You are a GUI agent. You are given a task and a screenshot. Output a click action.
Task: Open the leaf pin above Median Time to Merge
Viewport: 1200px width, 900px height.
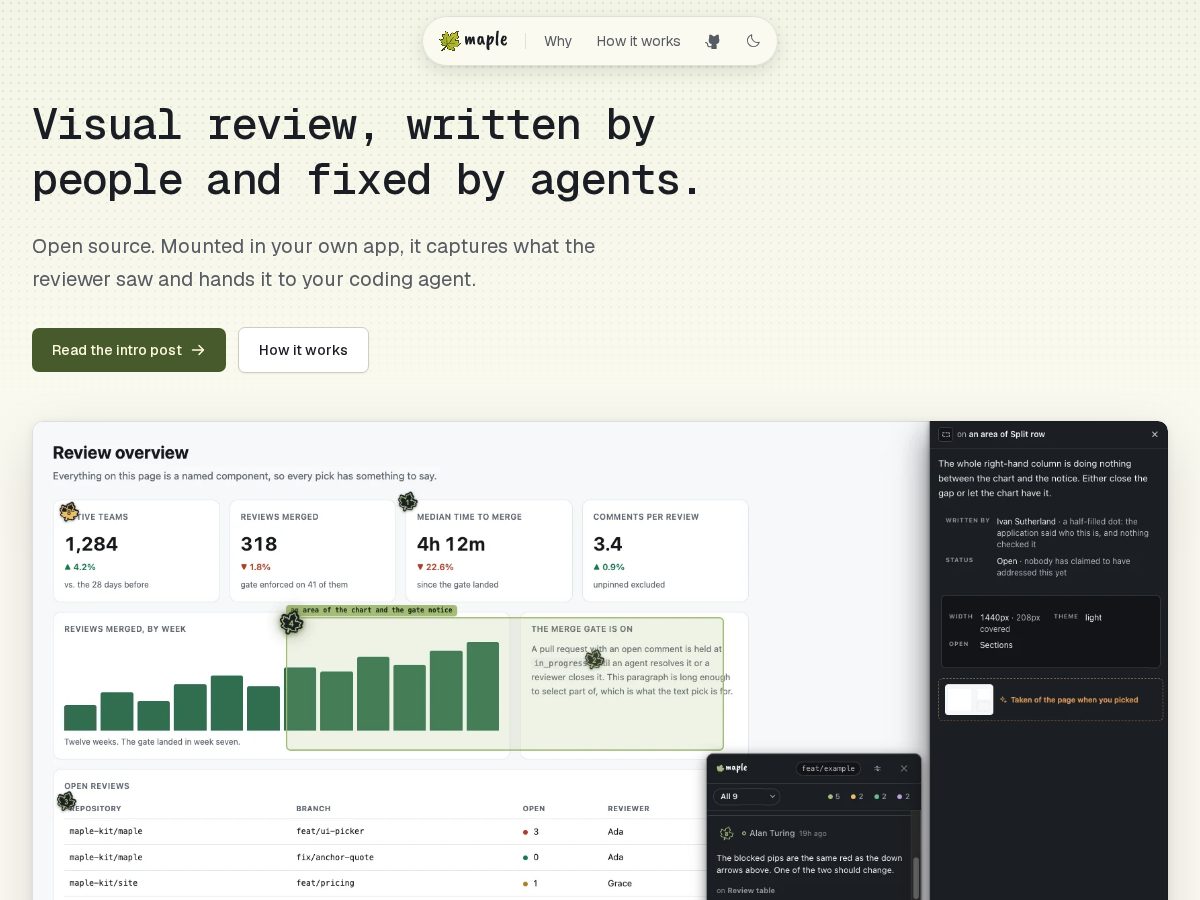[407, 501]
